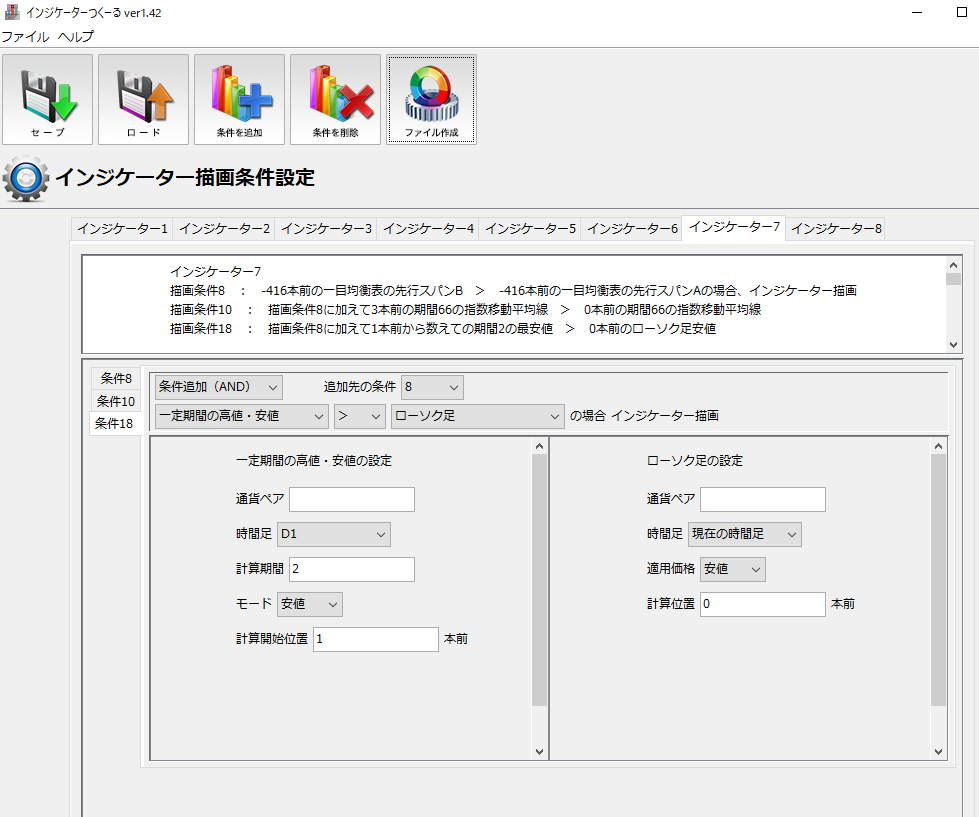This screenshot has height=817, width=979.
Task: Switch to the インジケーター8 tab
Action: click(x=836, y=229)
